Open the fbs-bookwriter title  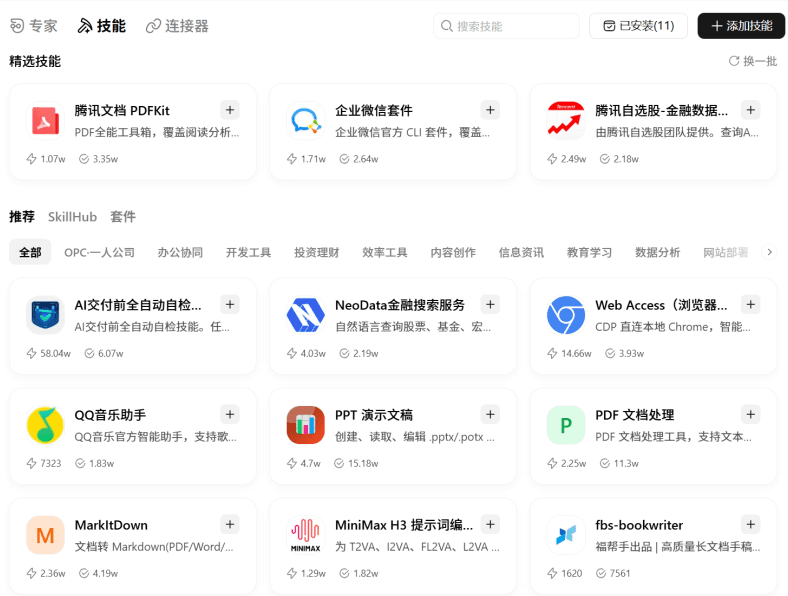(x=639, y=525)
